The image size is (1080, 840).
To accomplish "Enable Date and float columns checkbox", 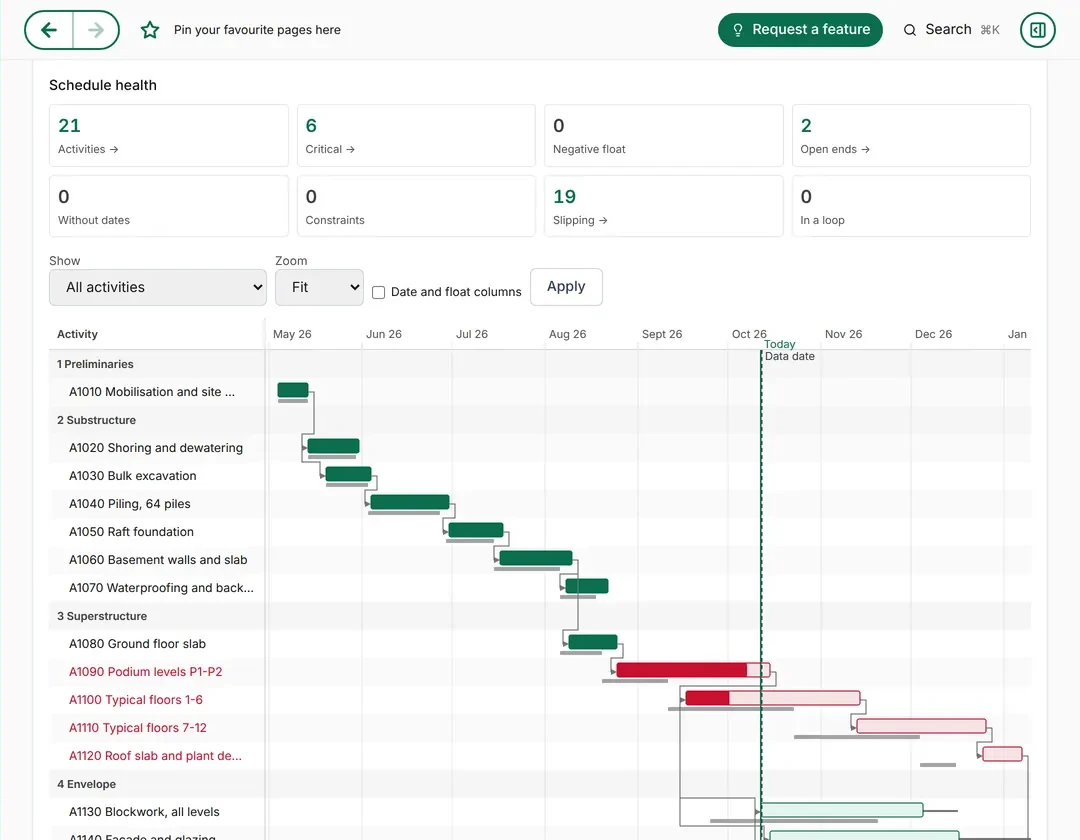I will [378, 292].
